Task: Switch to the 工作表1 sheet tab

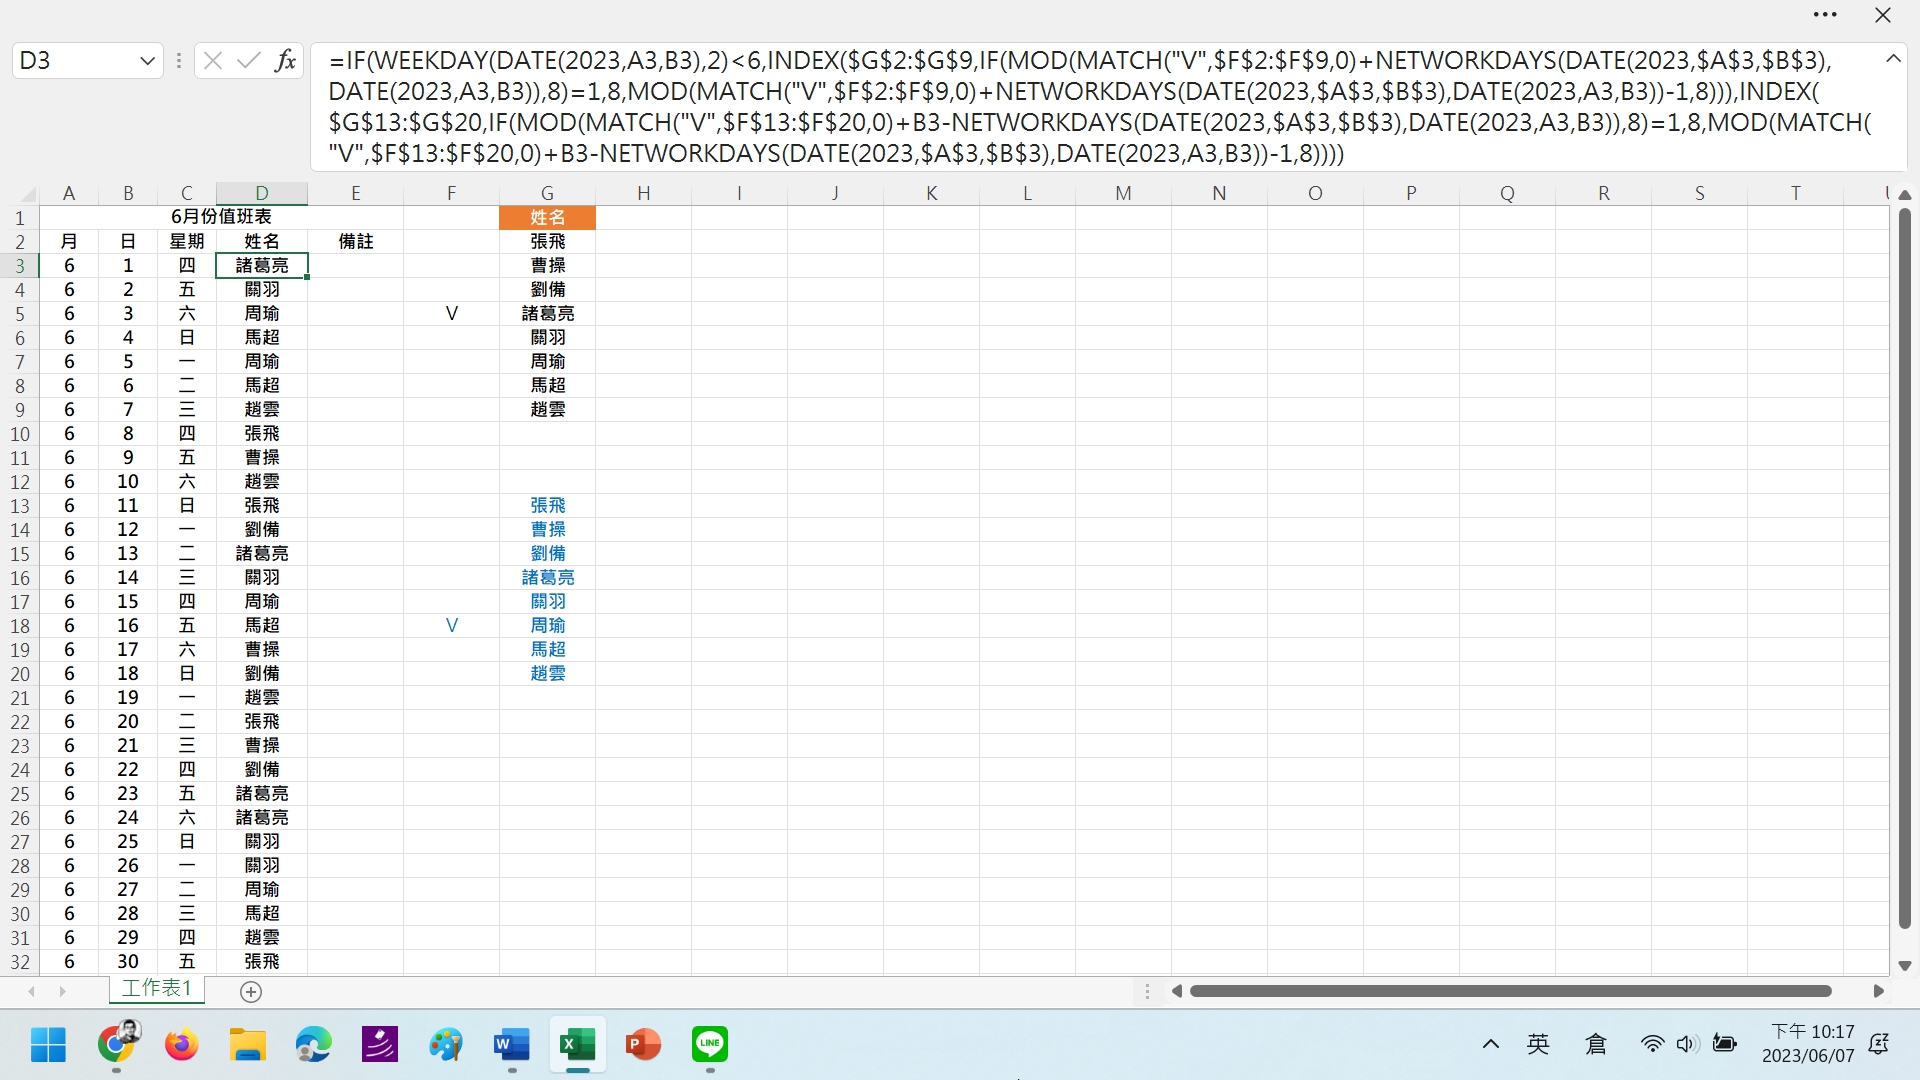Action: point(156,988)
